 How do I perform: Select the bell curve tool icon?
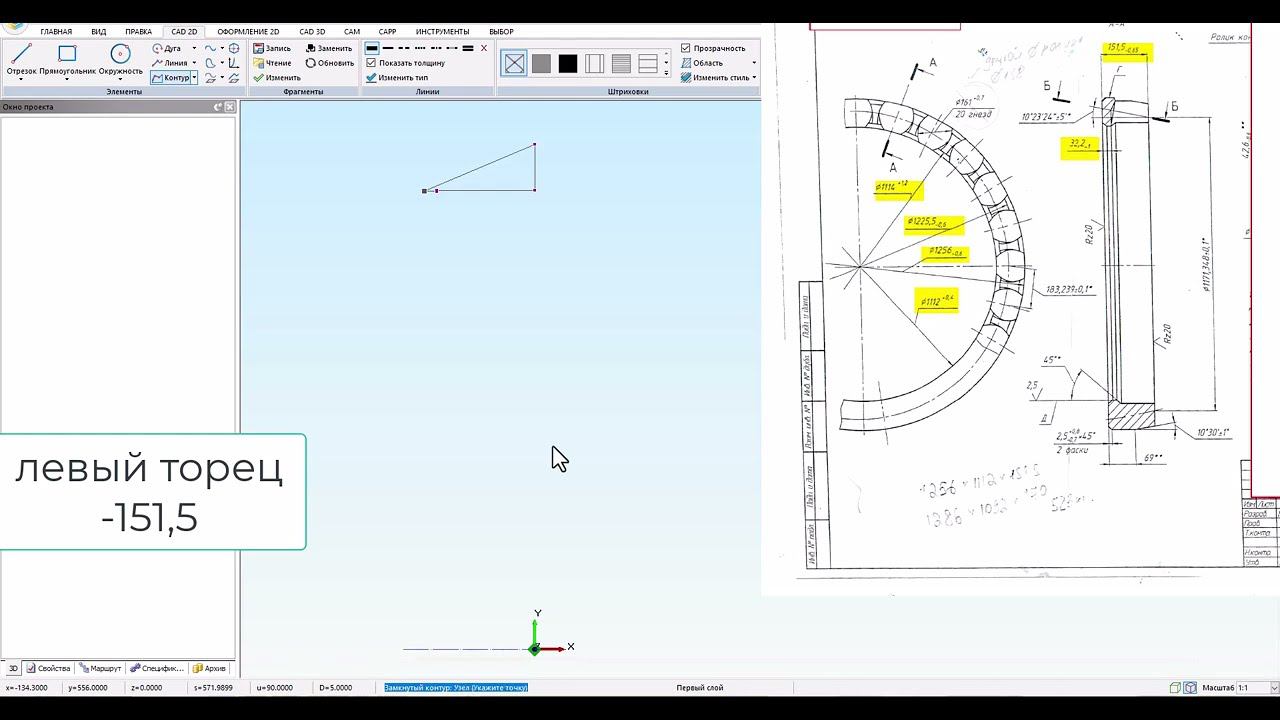point(211,63)
